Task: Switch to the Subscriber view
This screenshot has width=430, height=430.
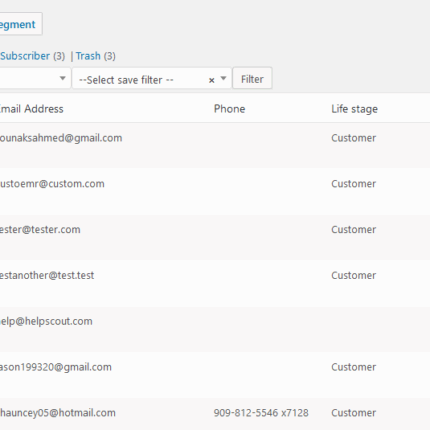Action: (25, 56)
